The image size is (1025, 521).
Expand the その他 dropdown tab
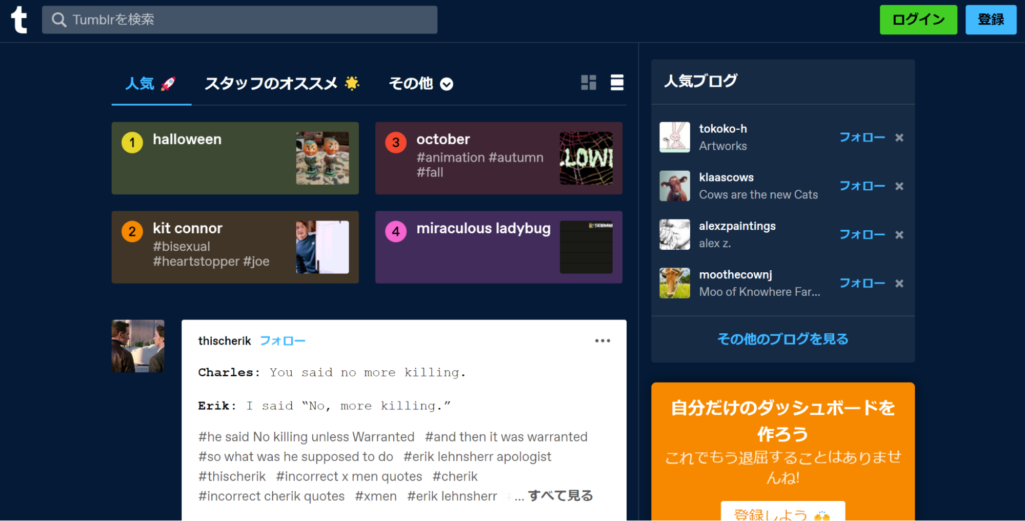click(x=420, y=84)
